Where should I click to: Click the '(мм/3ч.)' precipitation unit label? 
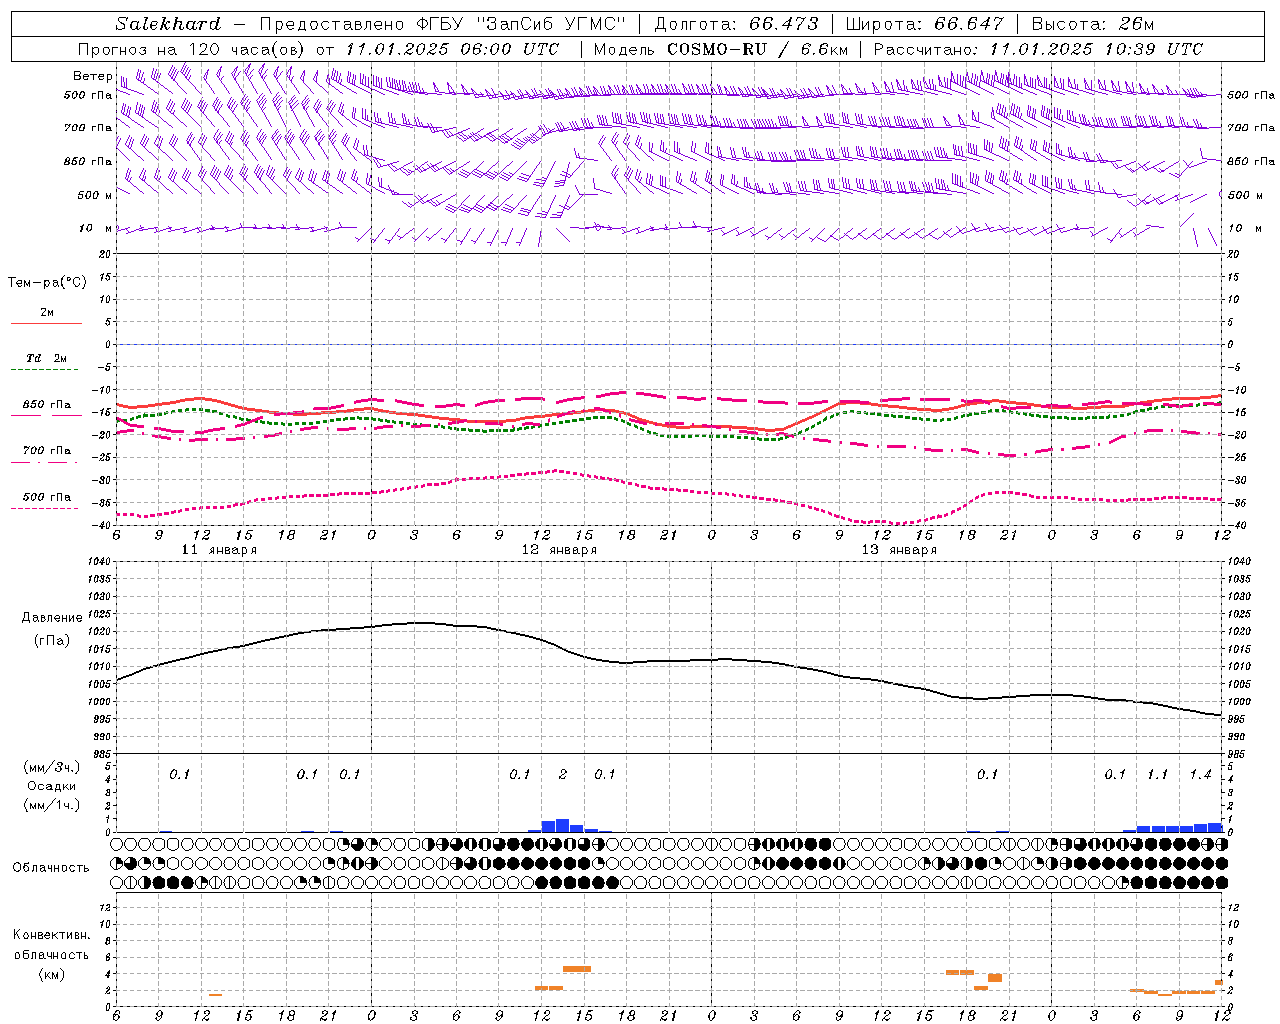coord(51,767)
